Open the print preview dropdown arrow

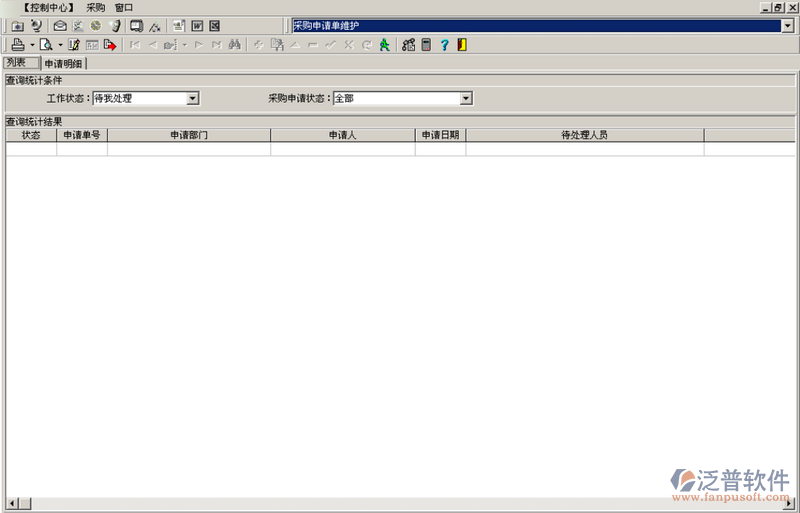pos(60,45)
